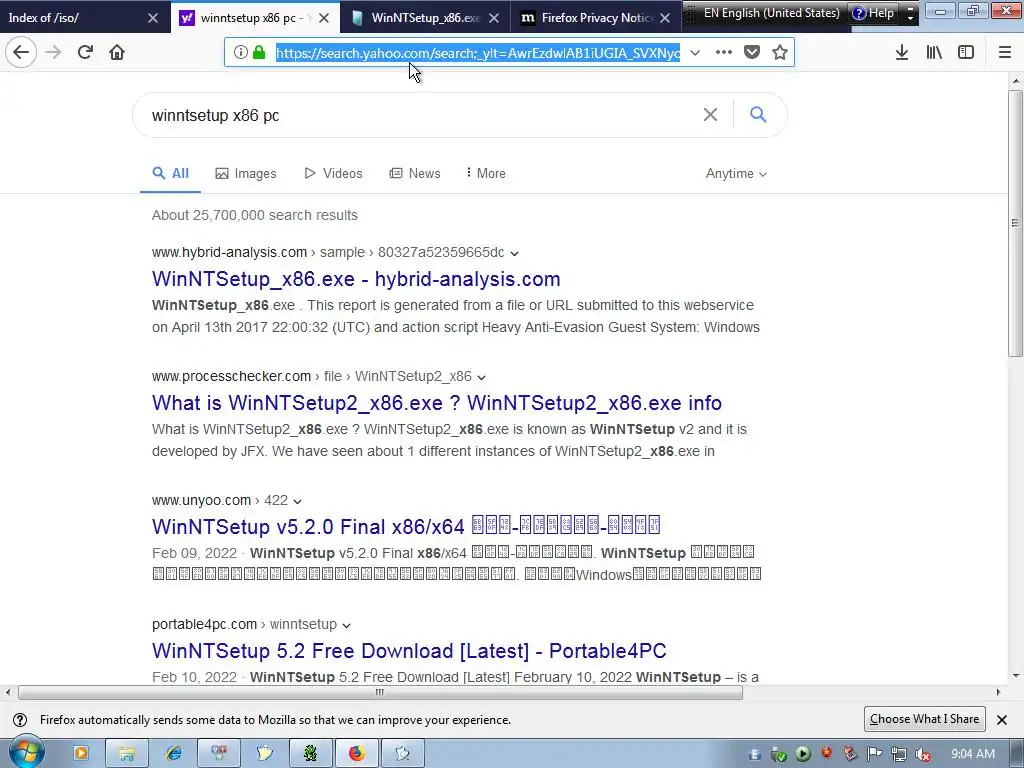Clear the Yahoo search box
Viewport: 1024px width, 768px height.
coord(711,115)
